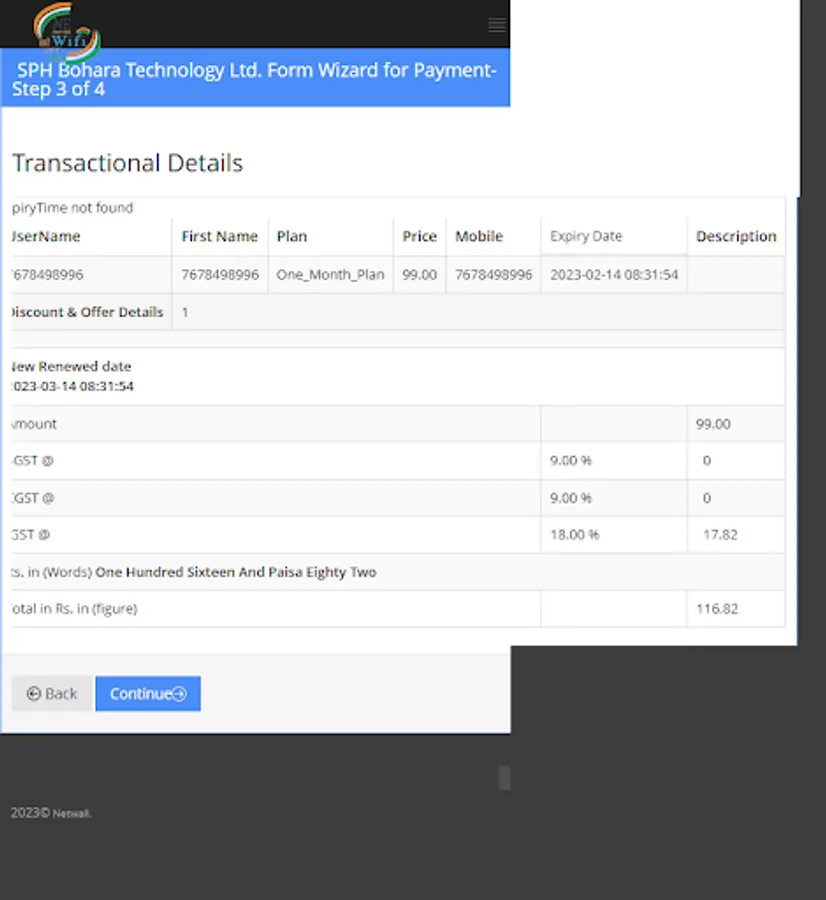Image resolution: width=826 pixels, height=900 pixels.
Task: Click the Form Wizard Step 3 of 4 title
Action: click(254, 79)
